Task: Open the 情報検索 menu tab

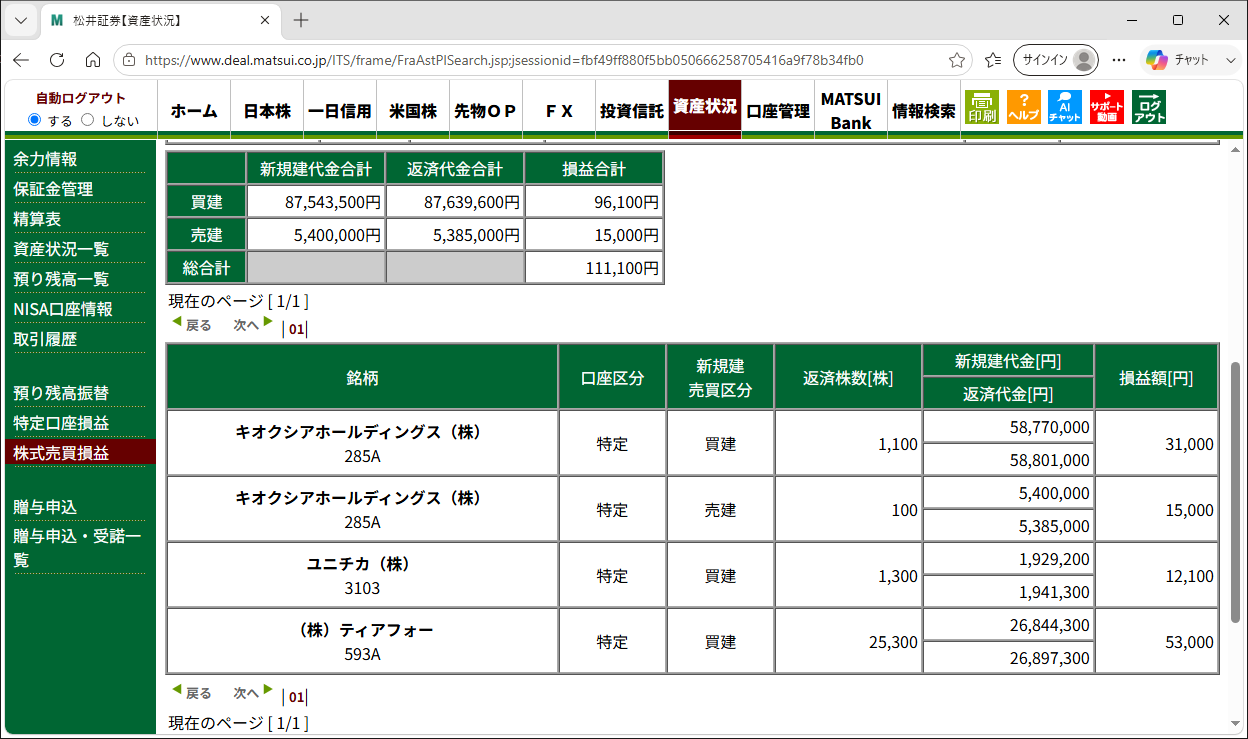Action: 924,111
